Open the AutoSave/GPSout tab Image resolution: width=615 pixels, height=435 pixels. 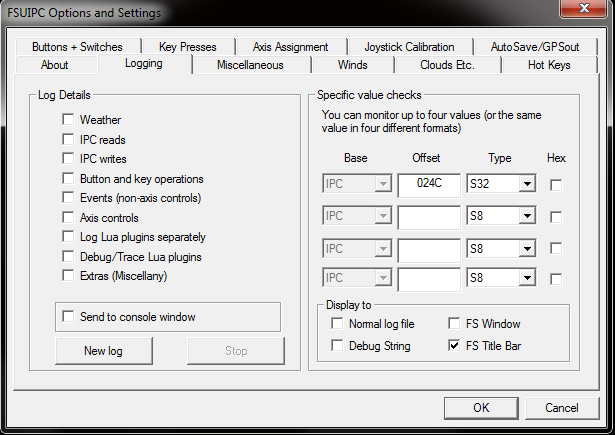tap(535, 47)
